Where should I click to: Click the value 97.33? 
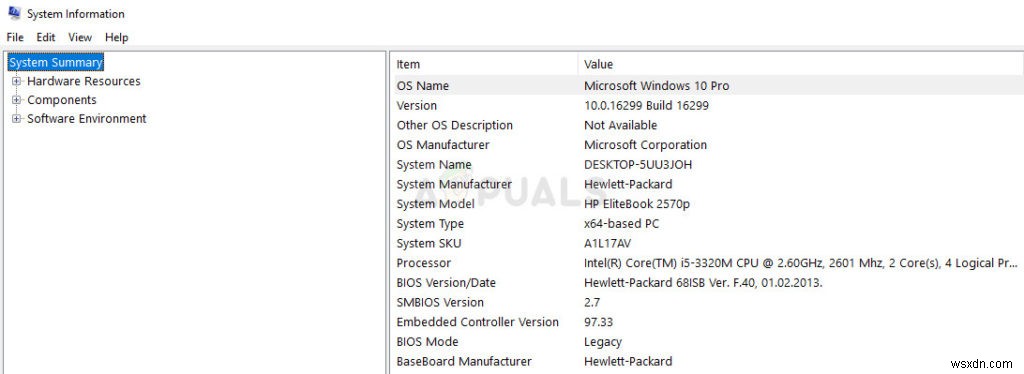[x=598, y=322]
